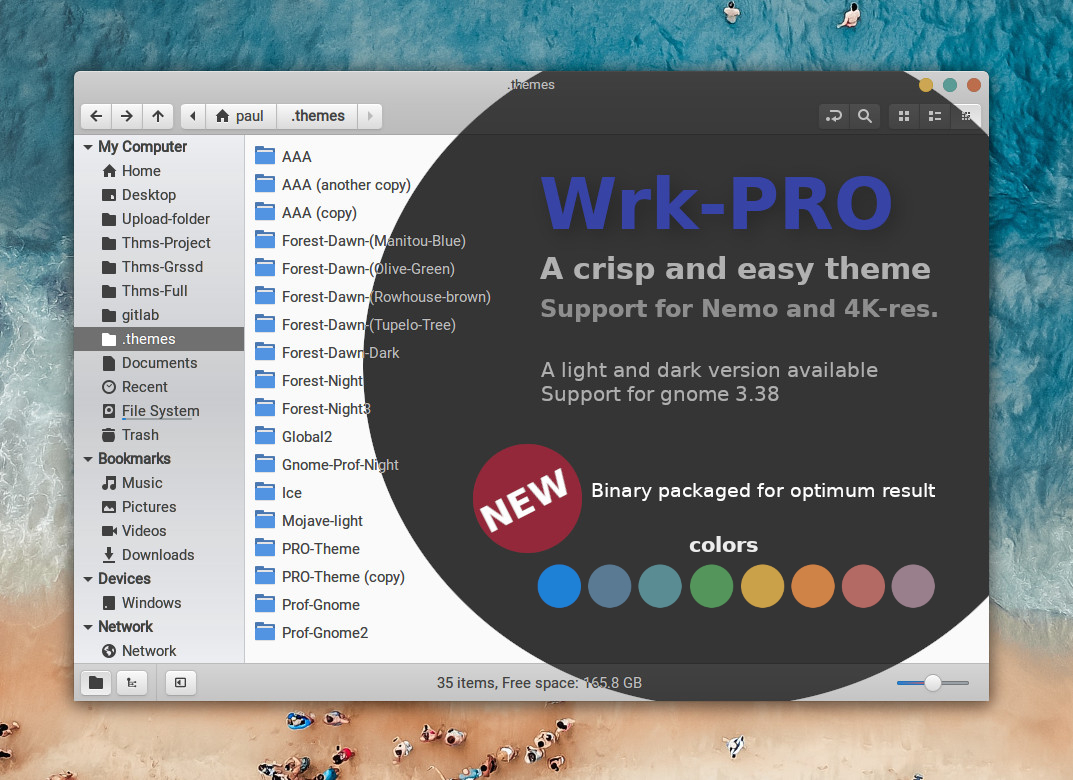Select Forest-Dawn-(Olive-Green) folder

pyautogui.click(x=354, y=269)
